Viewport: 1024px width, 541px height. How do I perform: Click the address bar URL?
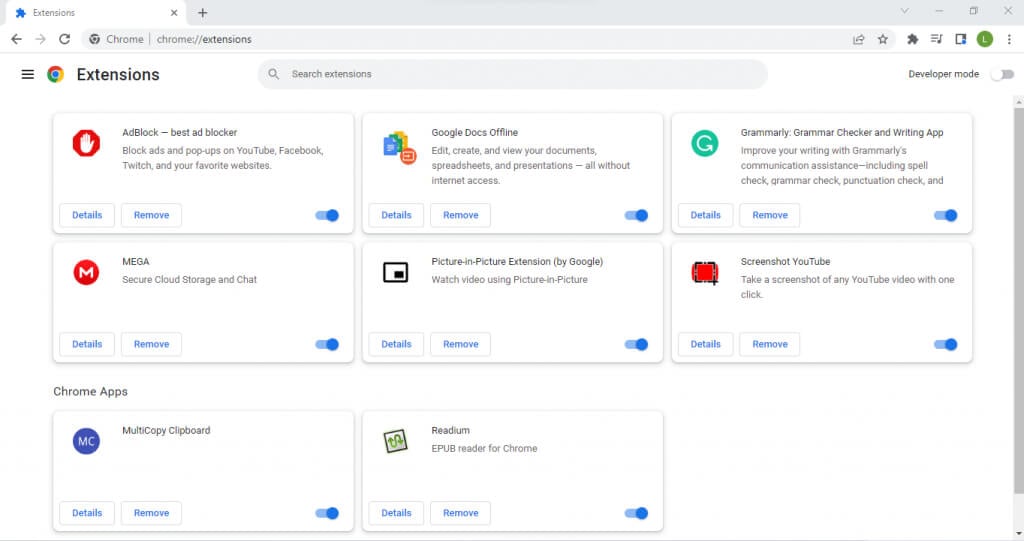pos(204,39)
